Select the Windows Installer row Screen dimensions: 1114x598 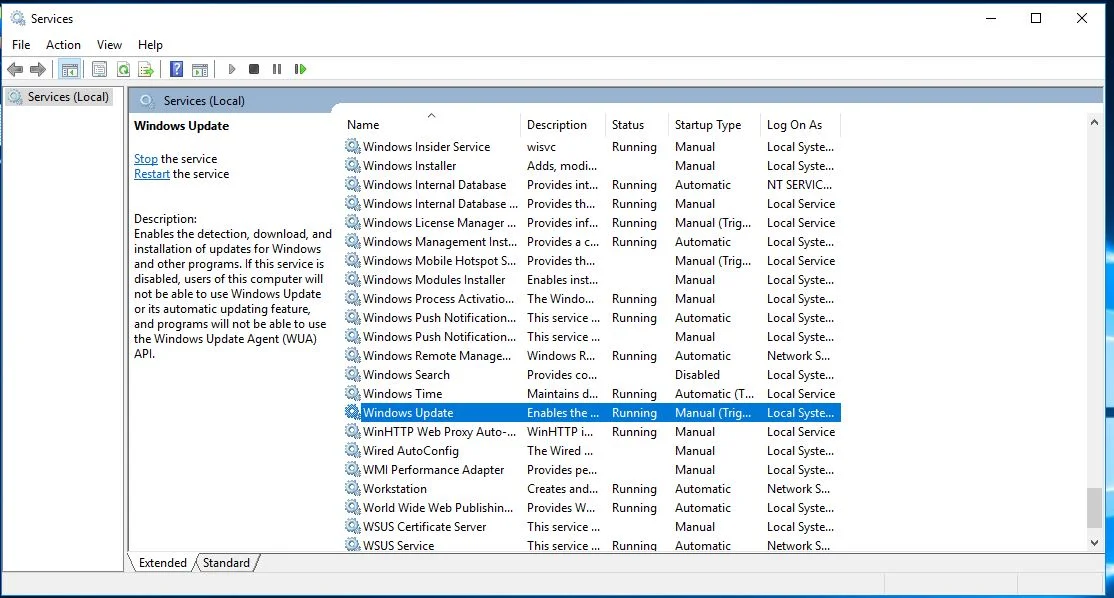coord(592,165)
